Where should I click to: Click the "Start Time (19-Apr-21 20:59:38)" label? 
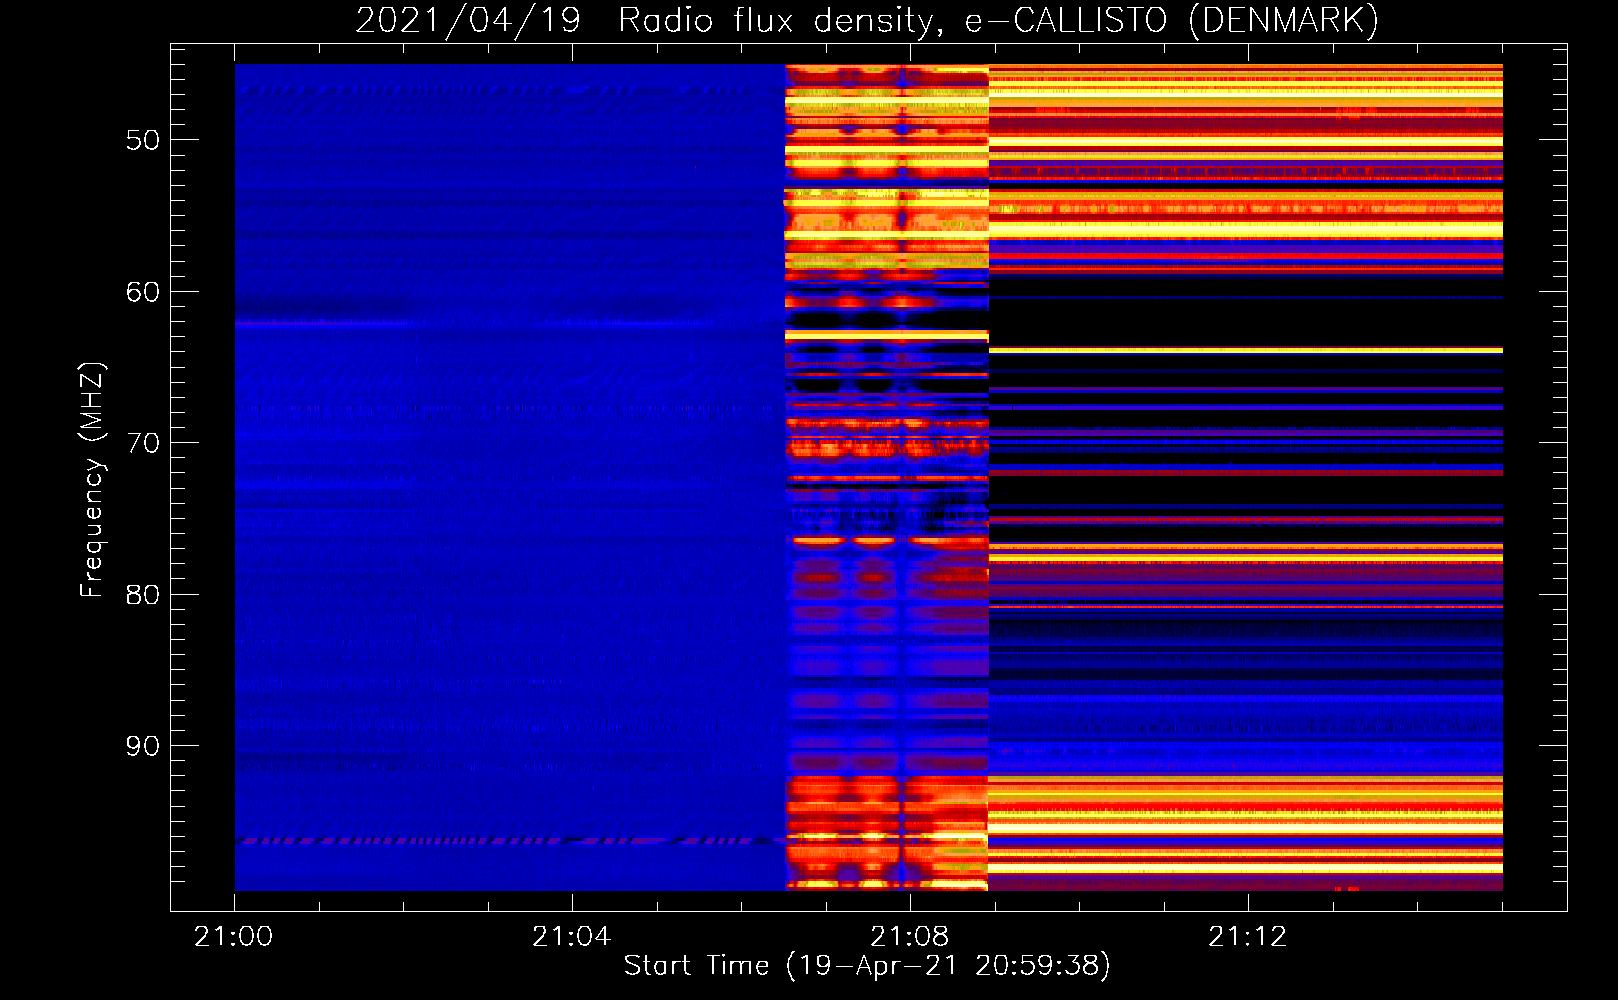(x=867, y=966)
